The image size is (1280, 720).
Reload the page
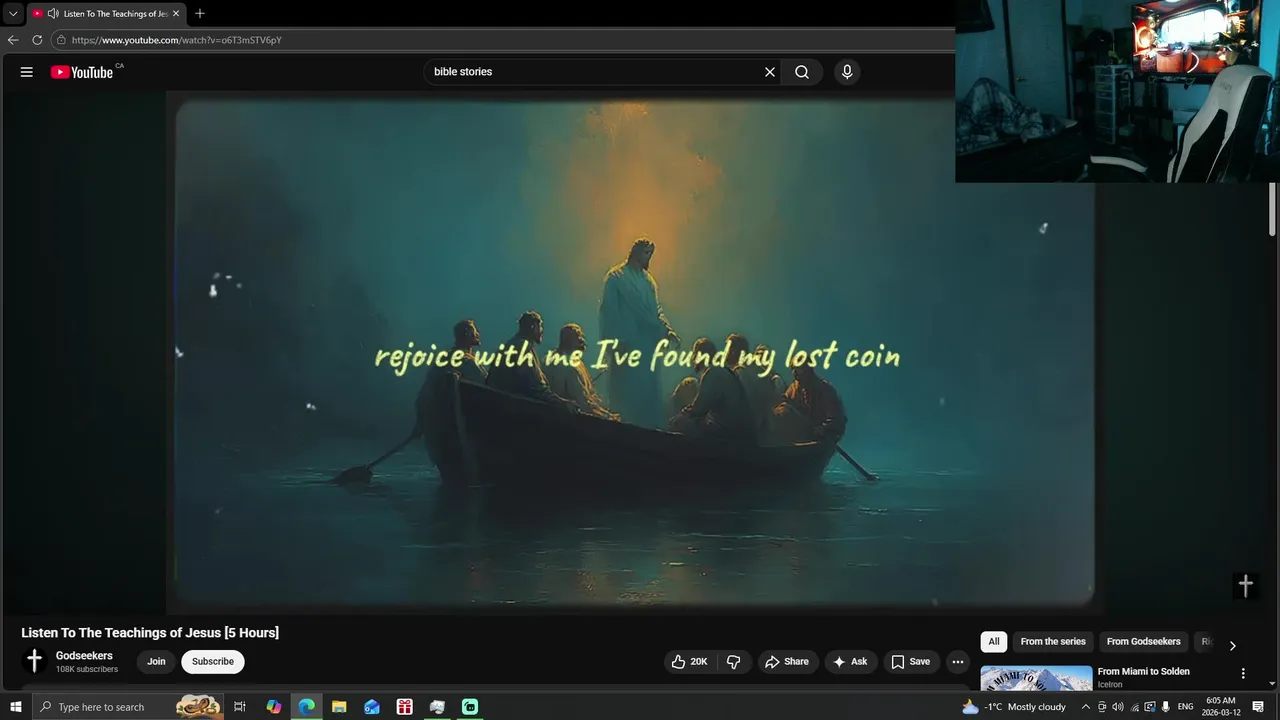point(37,40)
